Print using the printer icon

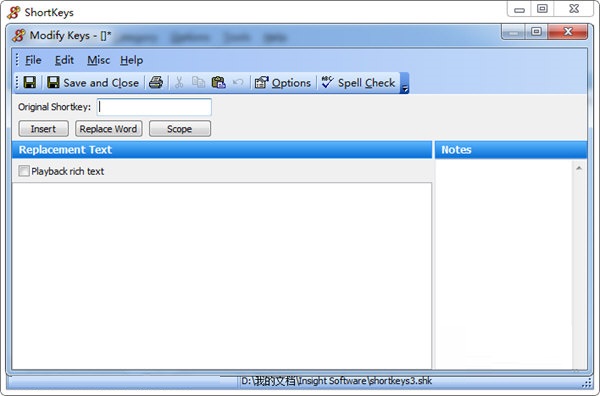pyautogui.click(x=156, y=82)
